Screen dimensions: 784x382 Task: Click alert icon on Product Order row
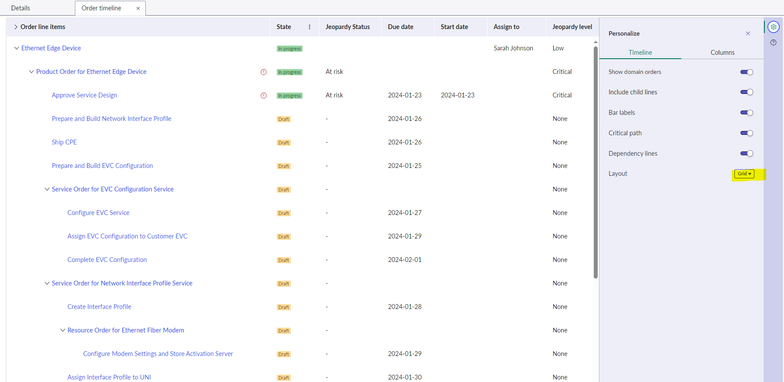coord(264,72)
